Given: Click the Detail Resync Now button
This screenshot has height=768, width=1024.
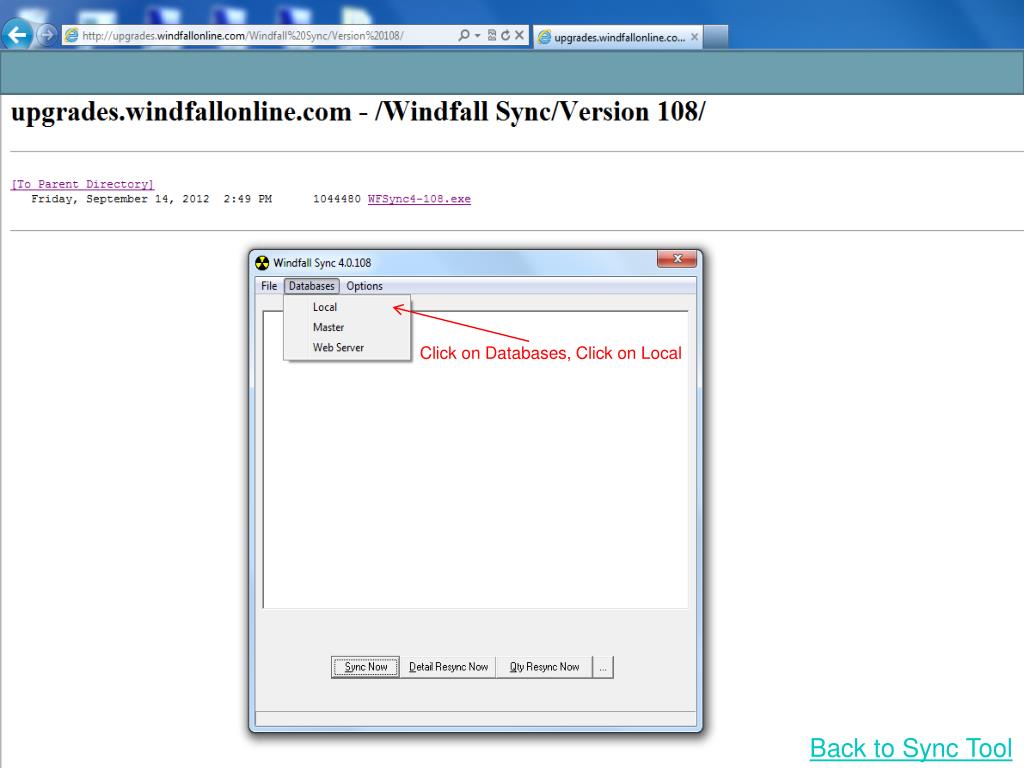Looking at the screenshot, I should coord(449,667).
